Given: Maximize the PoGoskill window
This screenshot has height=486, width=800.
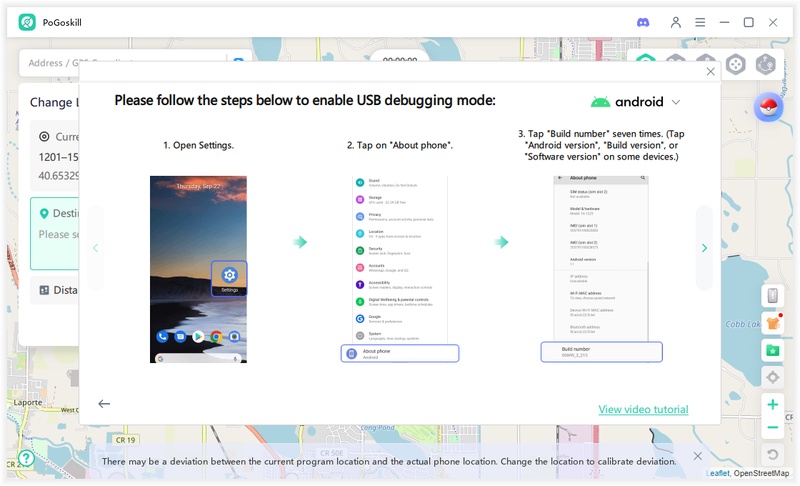Looking at the screenshot, I should 748,22.
